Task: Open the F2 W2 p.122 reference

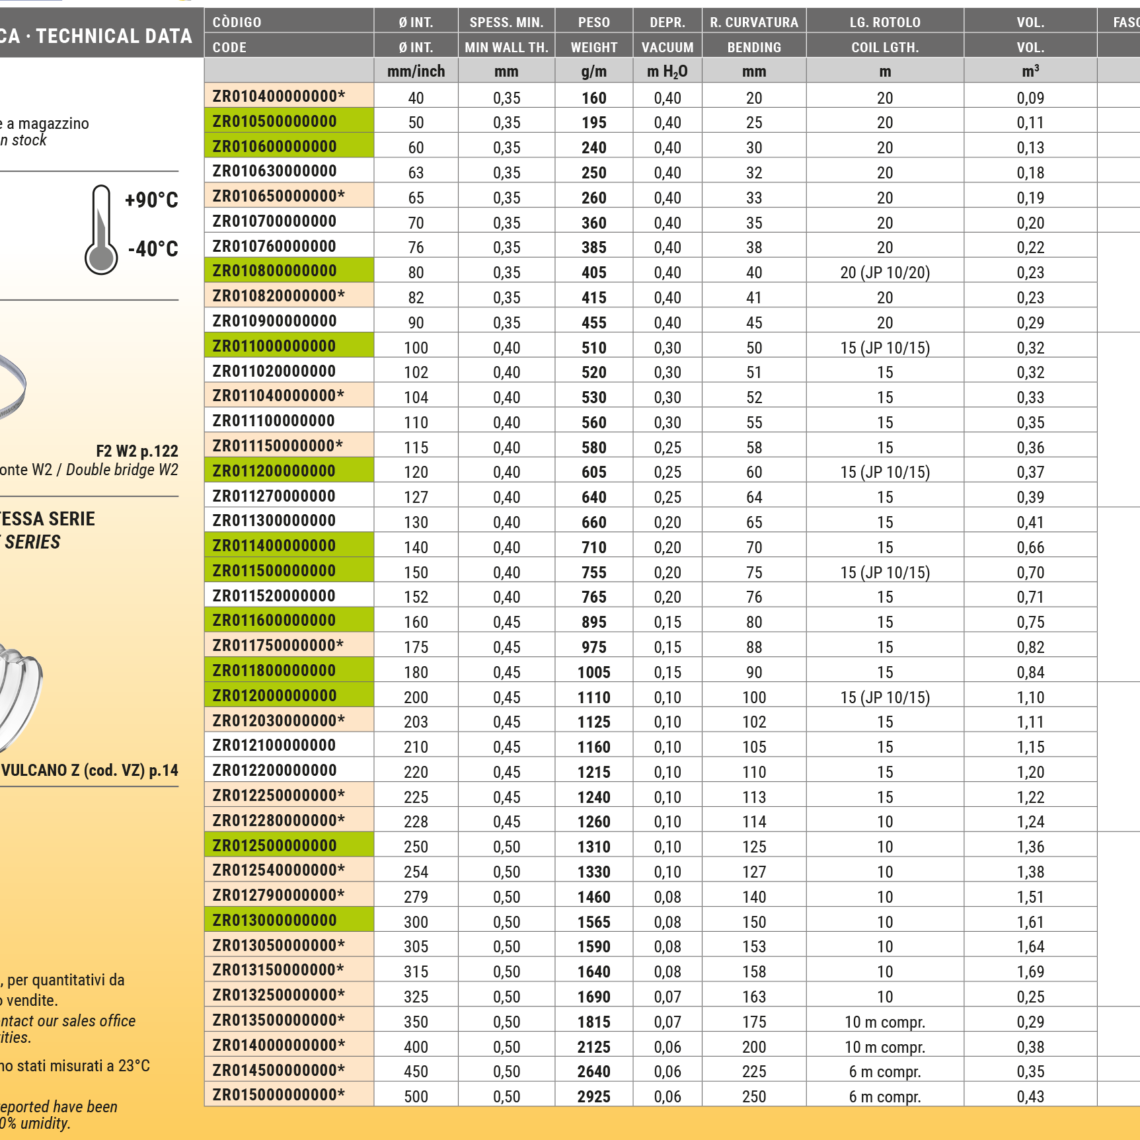Action: click(x=136, y=451)
